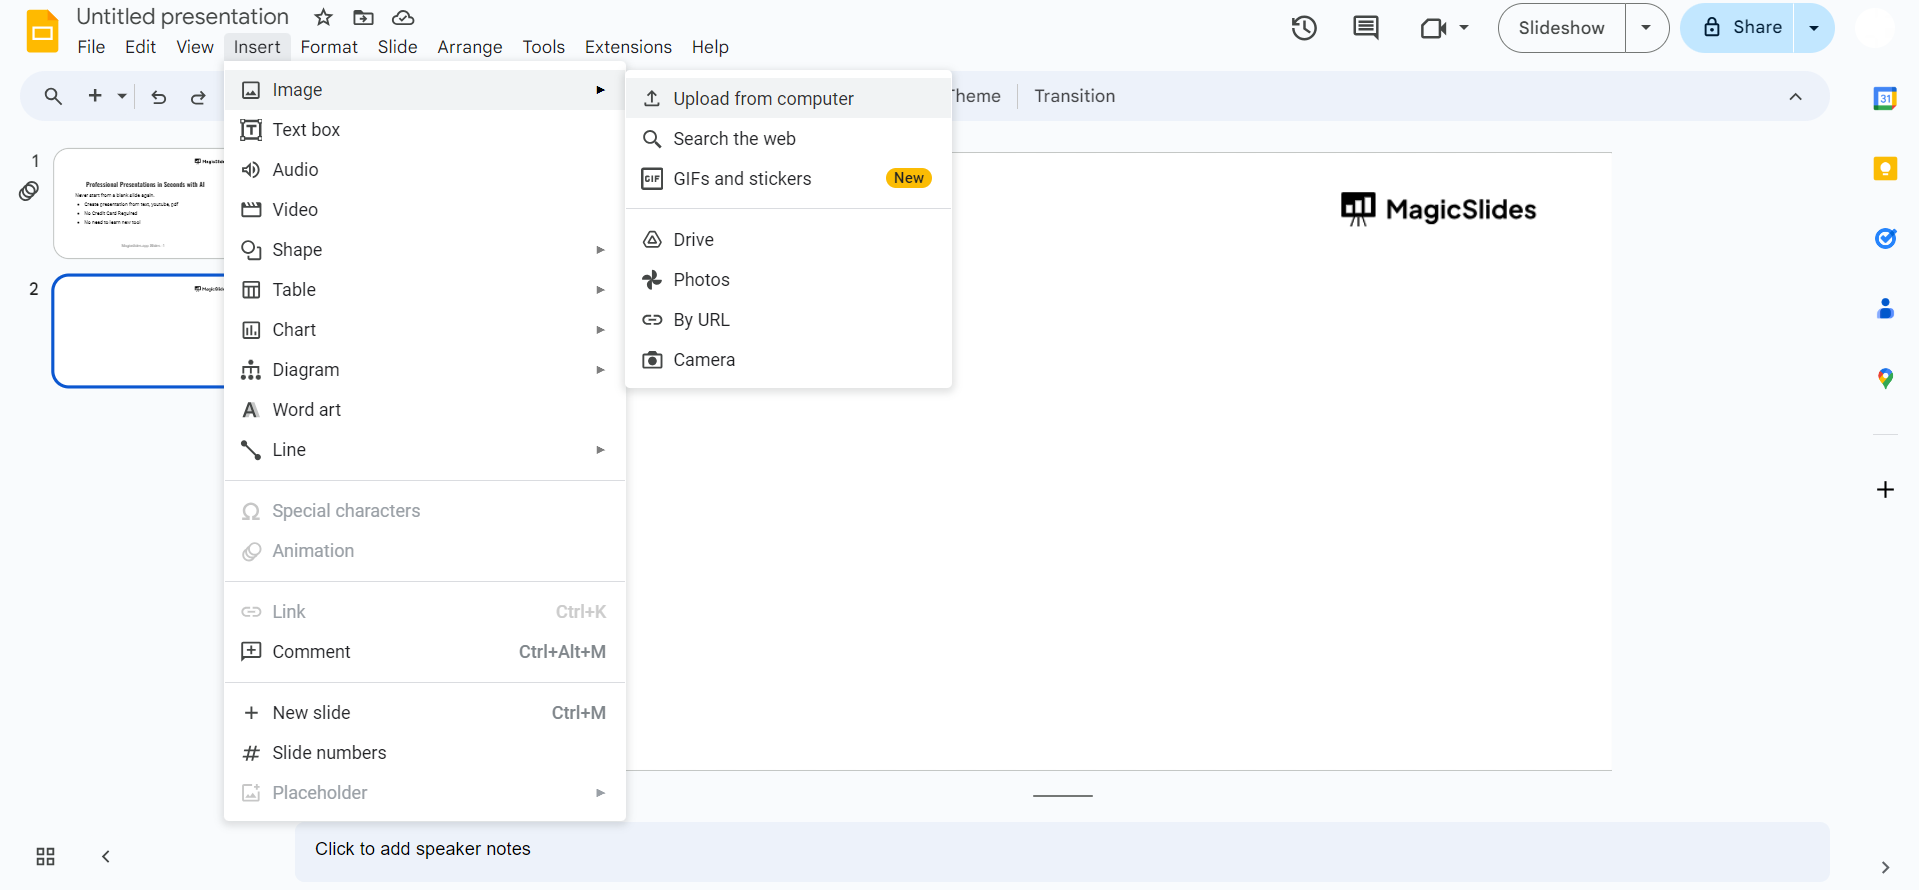Click the Transition button

tap(1074, 96)
